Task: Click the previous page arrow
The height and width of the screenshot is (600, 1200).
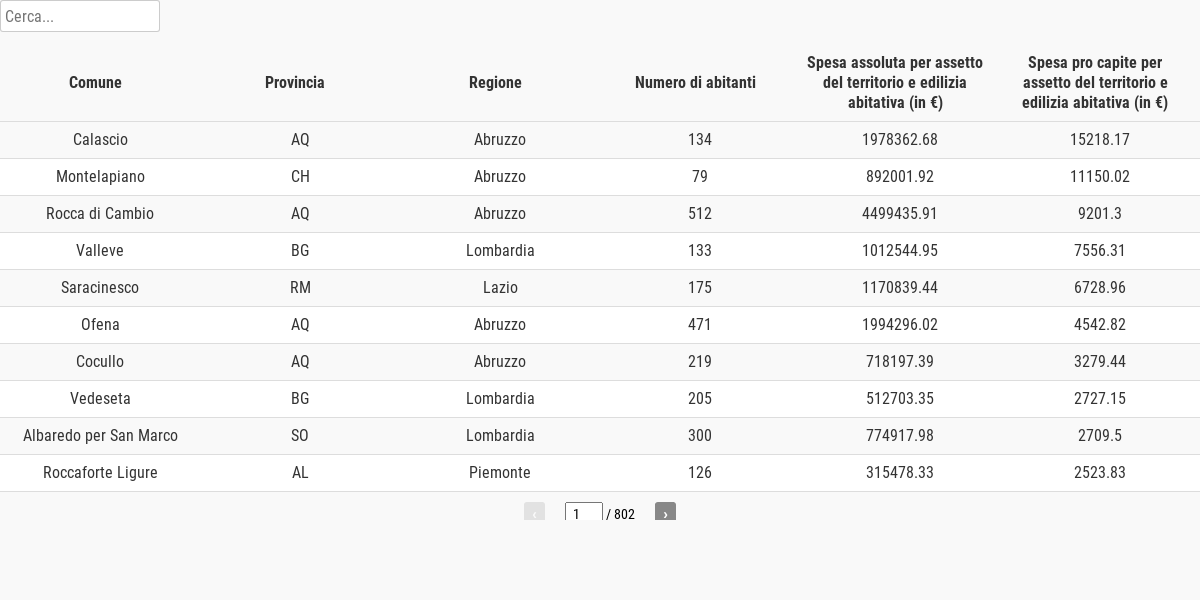Action: [534, 513]
